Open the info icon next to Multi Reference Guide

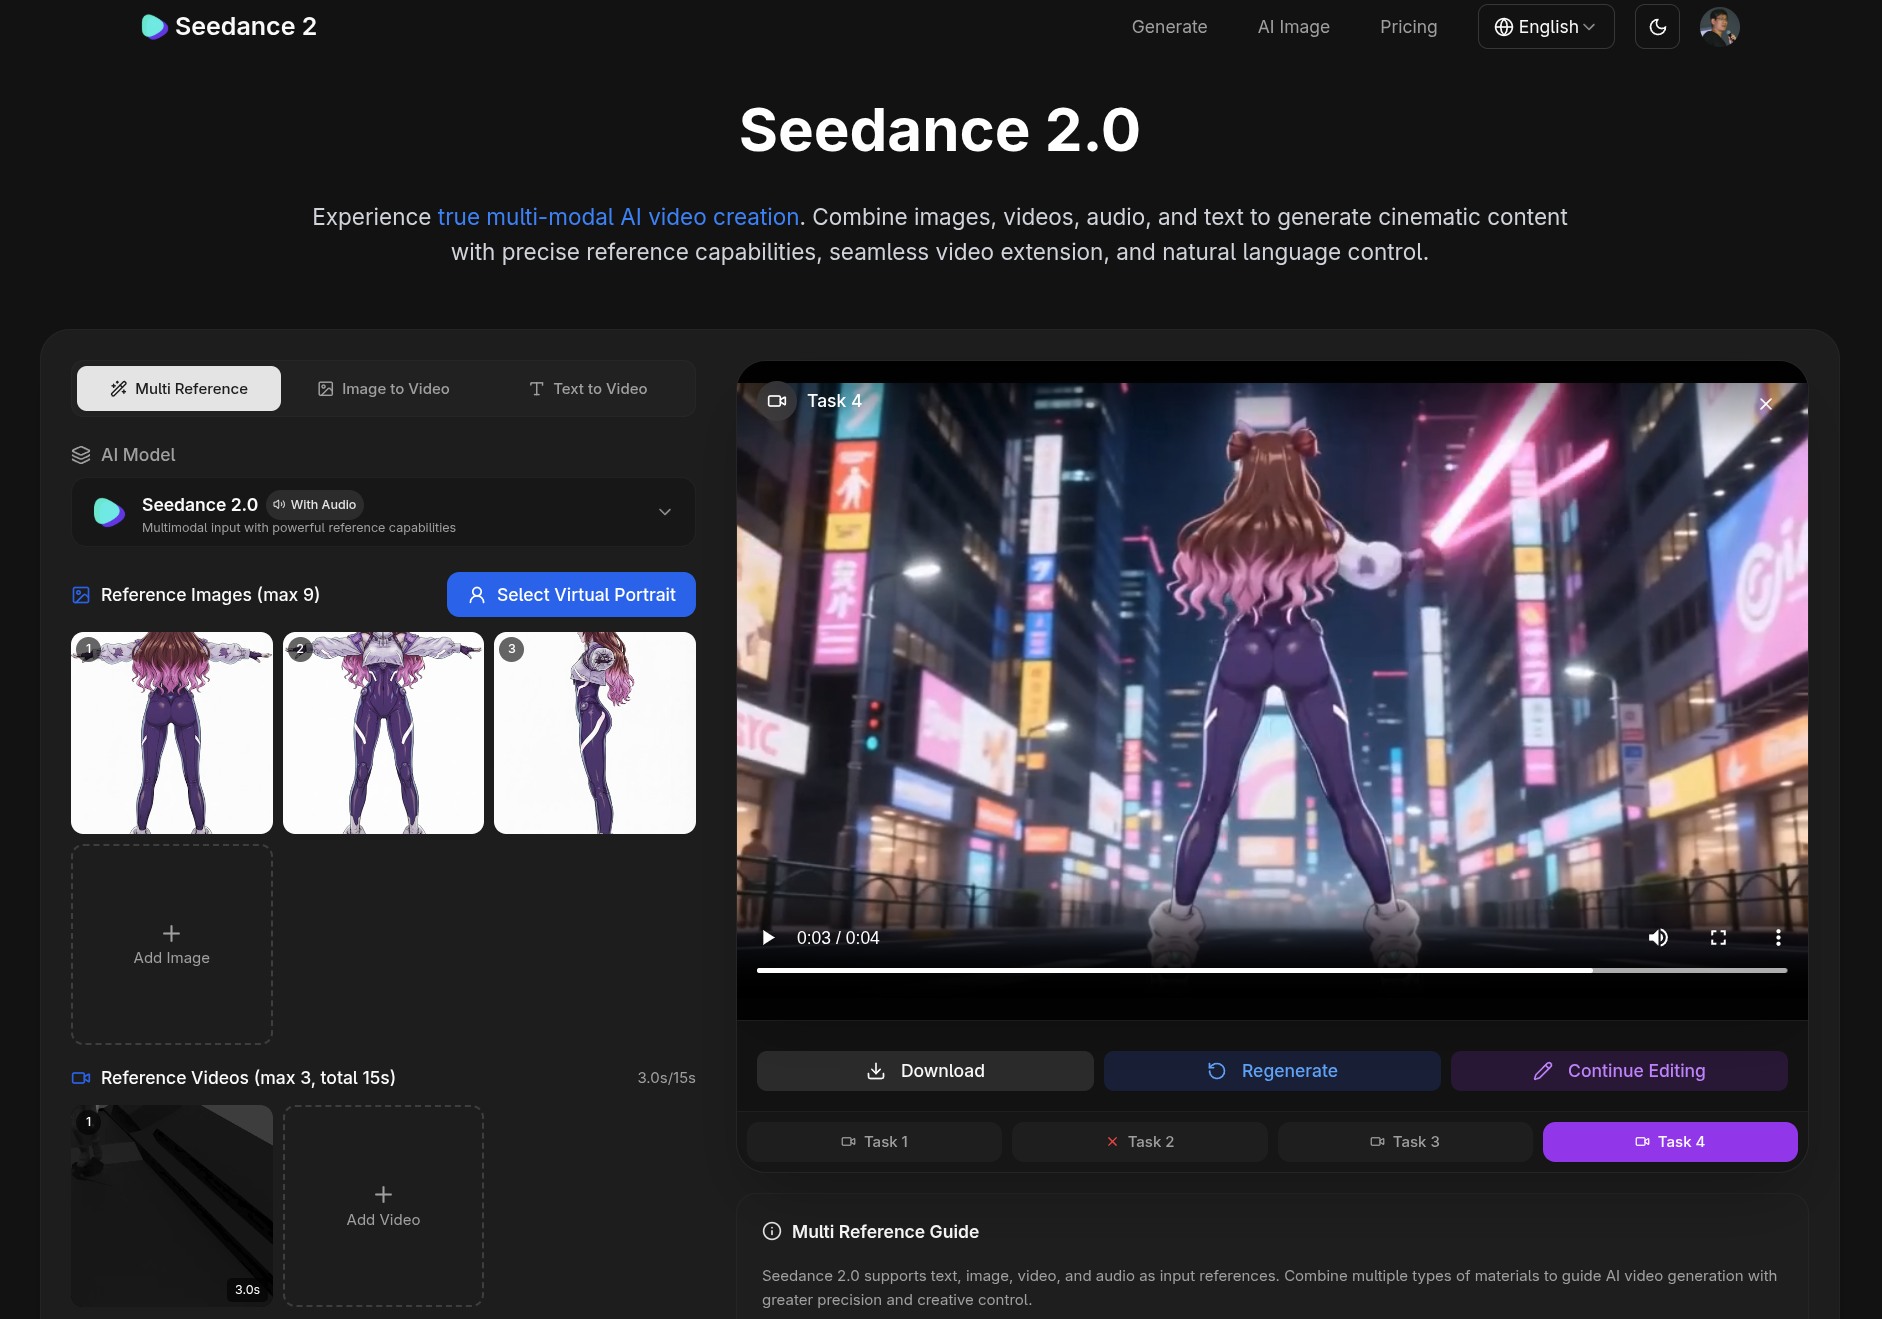pyautogui.click(x=771, y=1232)
